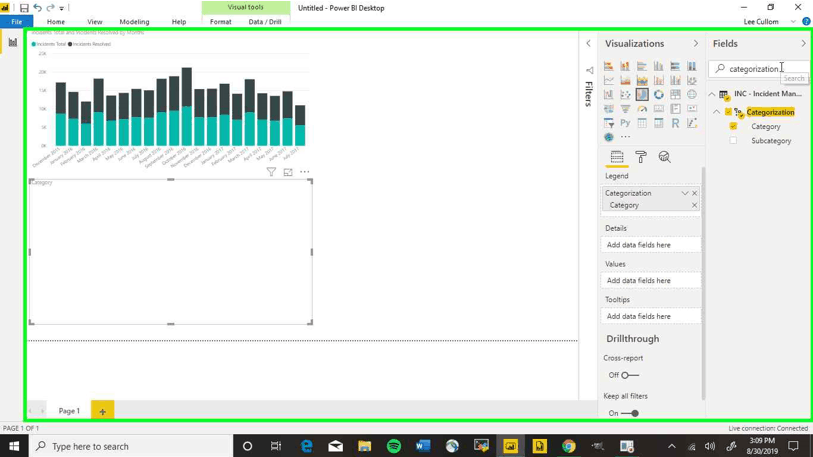Select the Stacked column chart visual
This screenshot has width=813, height=457.
(625, 66)
